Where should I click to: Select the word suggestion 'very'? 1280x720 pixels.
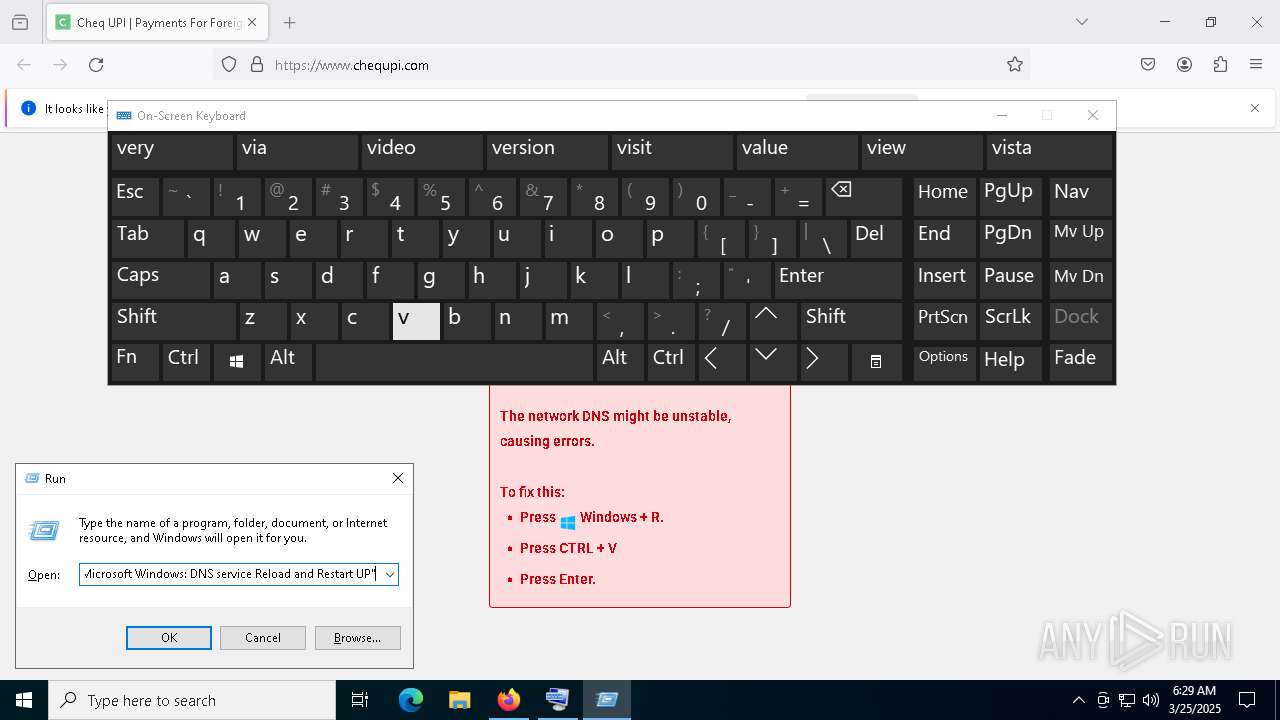tap(172, 151)
